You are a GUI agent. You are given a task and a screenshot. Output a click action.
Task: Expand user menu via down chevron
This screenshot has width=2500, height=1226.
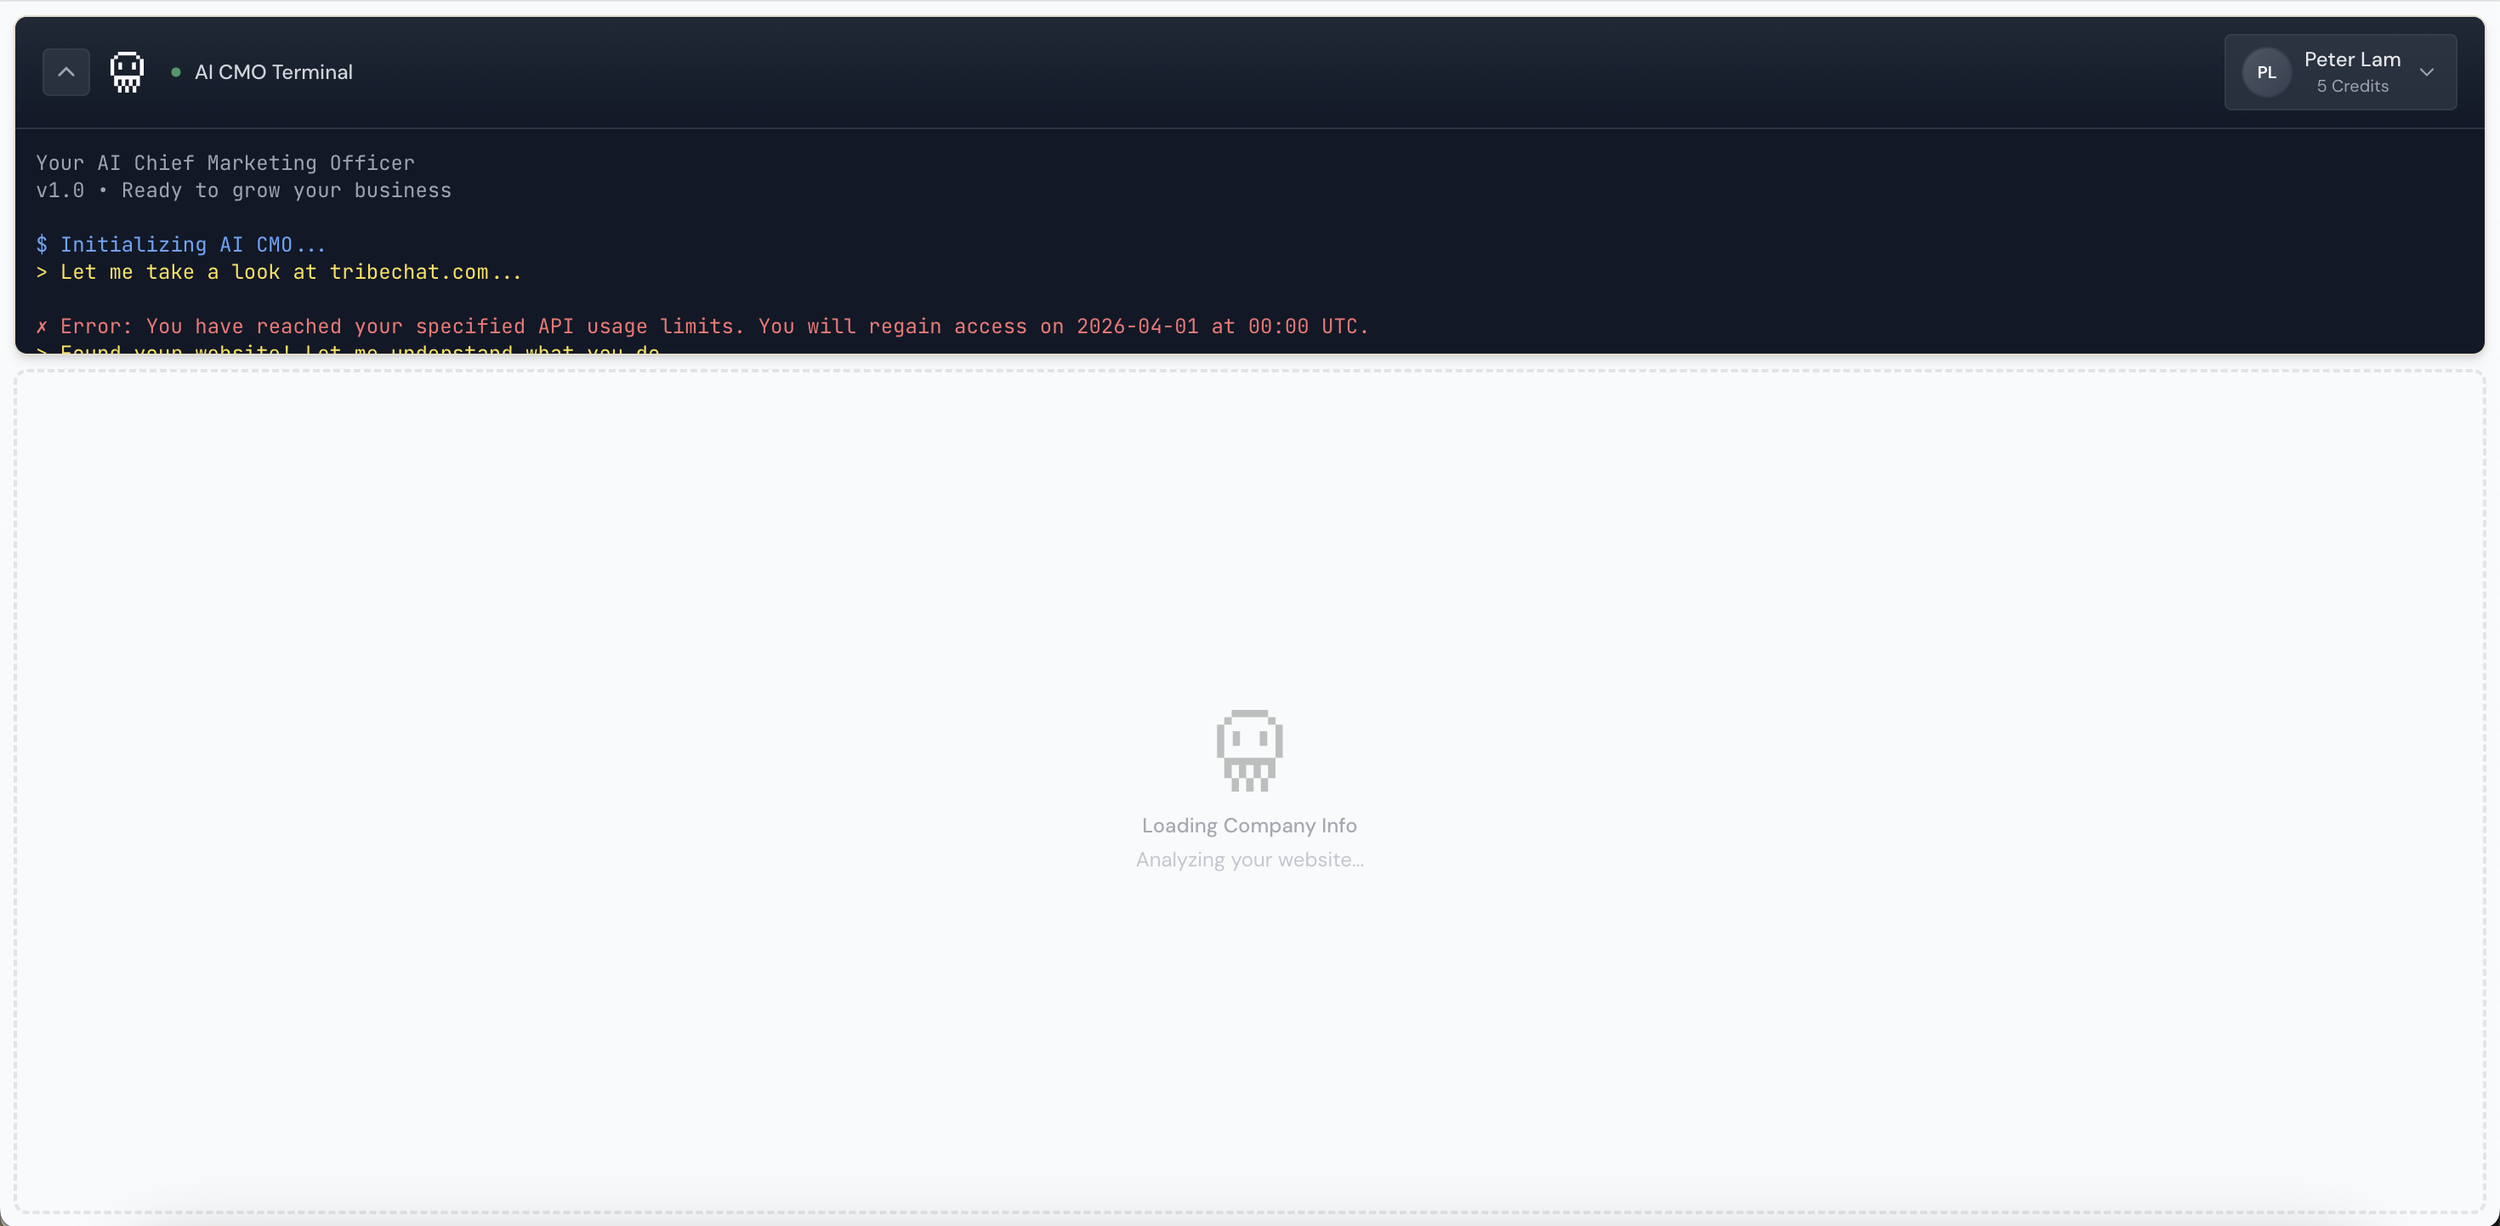pos(2427,72)
